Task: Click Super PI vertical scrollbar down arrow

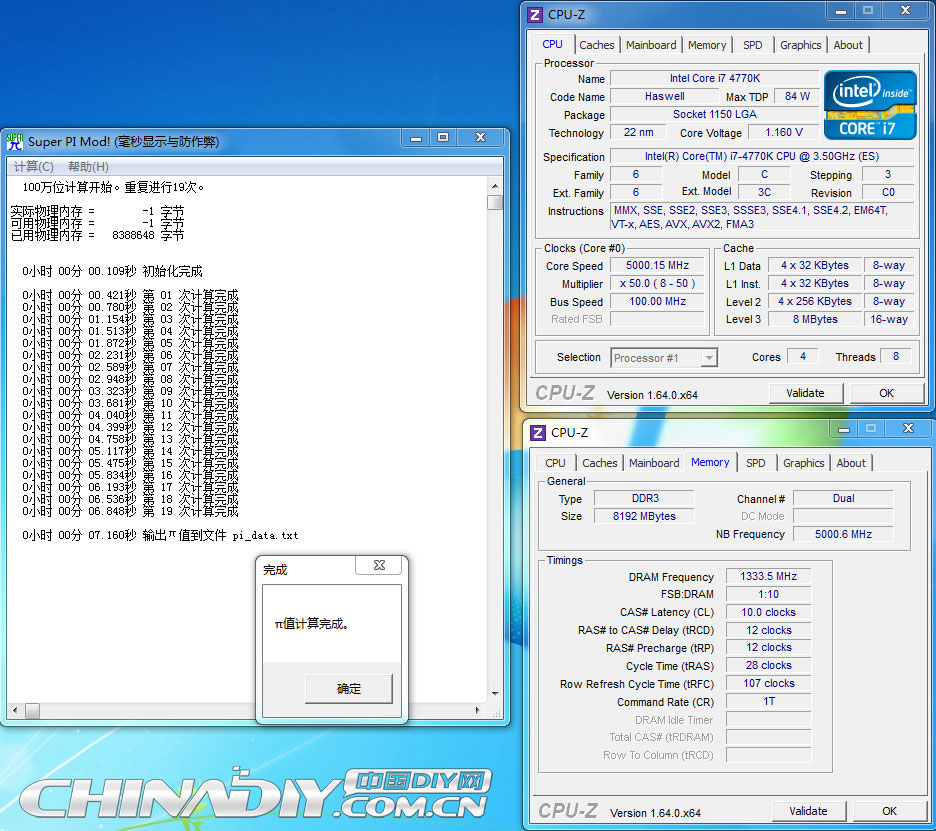Action: click(x=495, y=694)
